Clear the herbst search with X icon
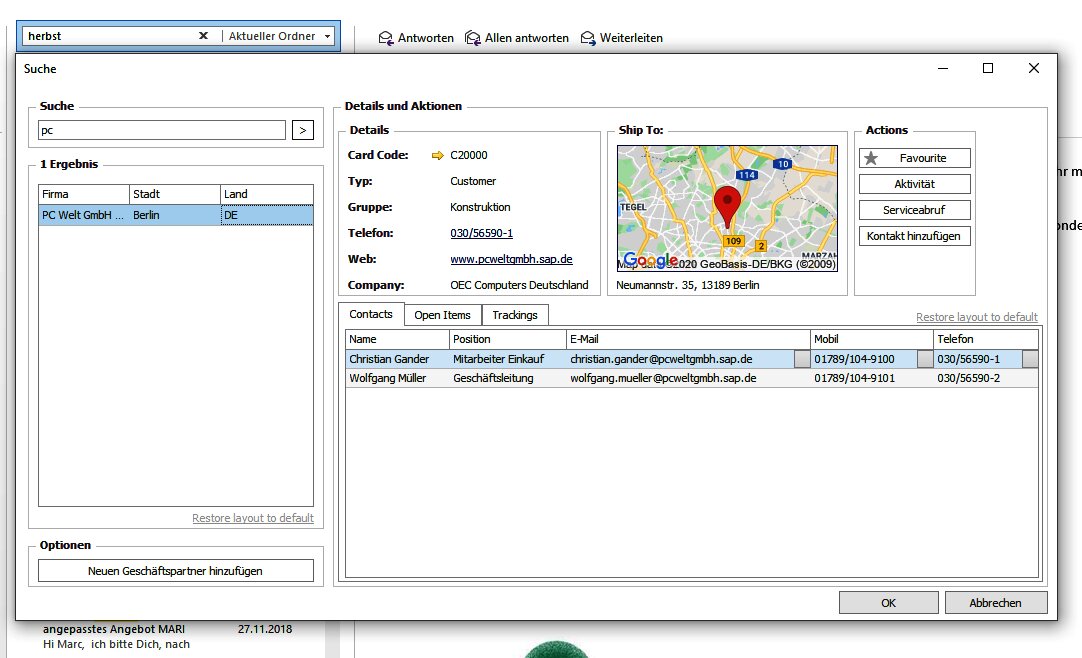 click(x=203, y=36)
